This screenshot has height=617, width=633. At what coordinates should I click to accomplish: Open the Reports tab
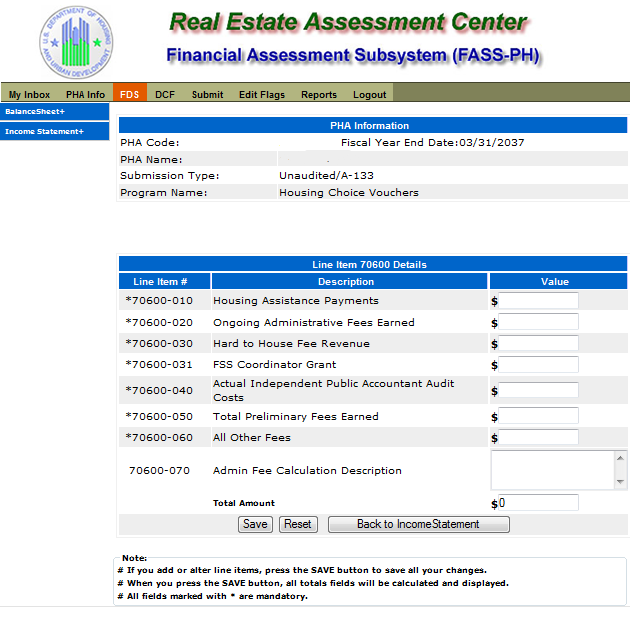(x=319, y=94)
